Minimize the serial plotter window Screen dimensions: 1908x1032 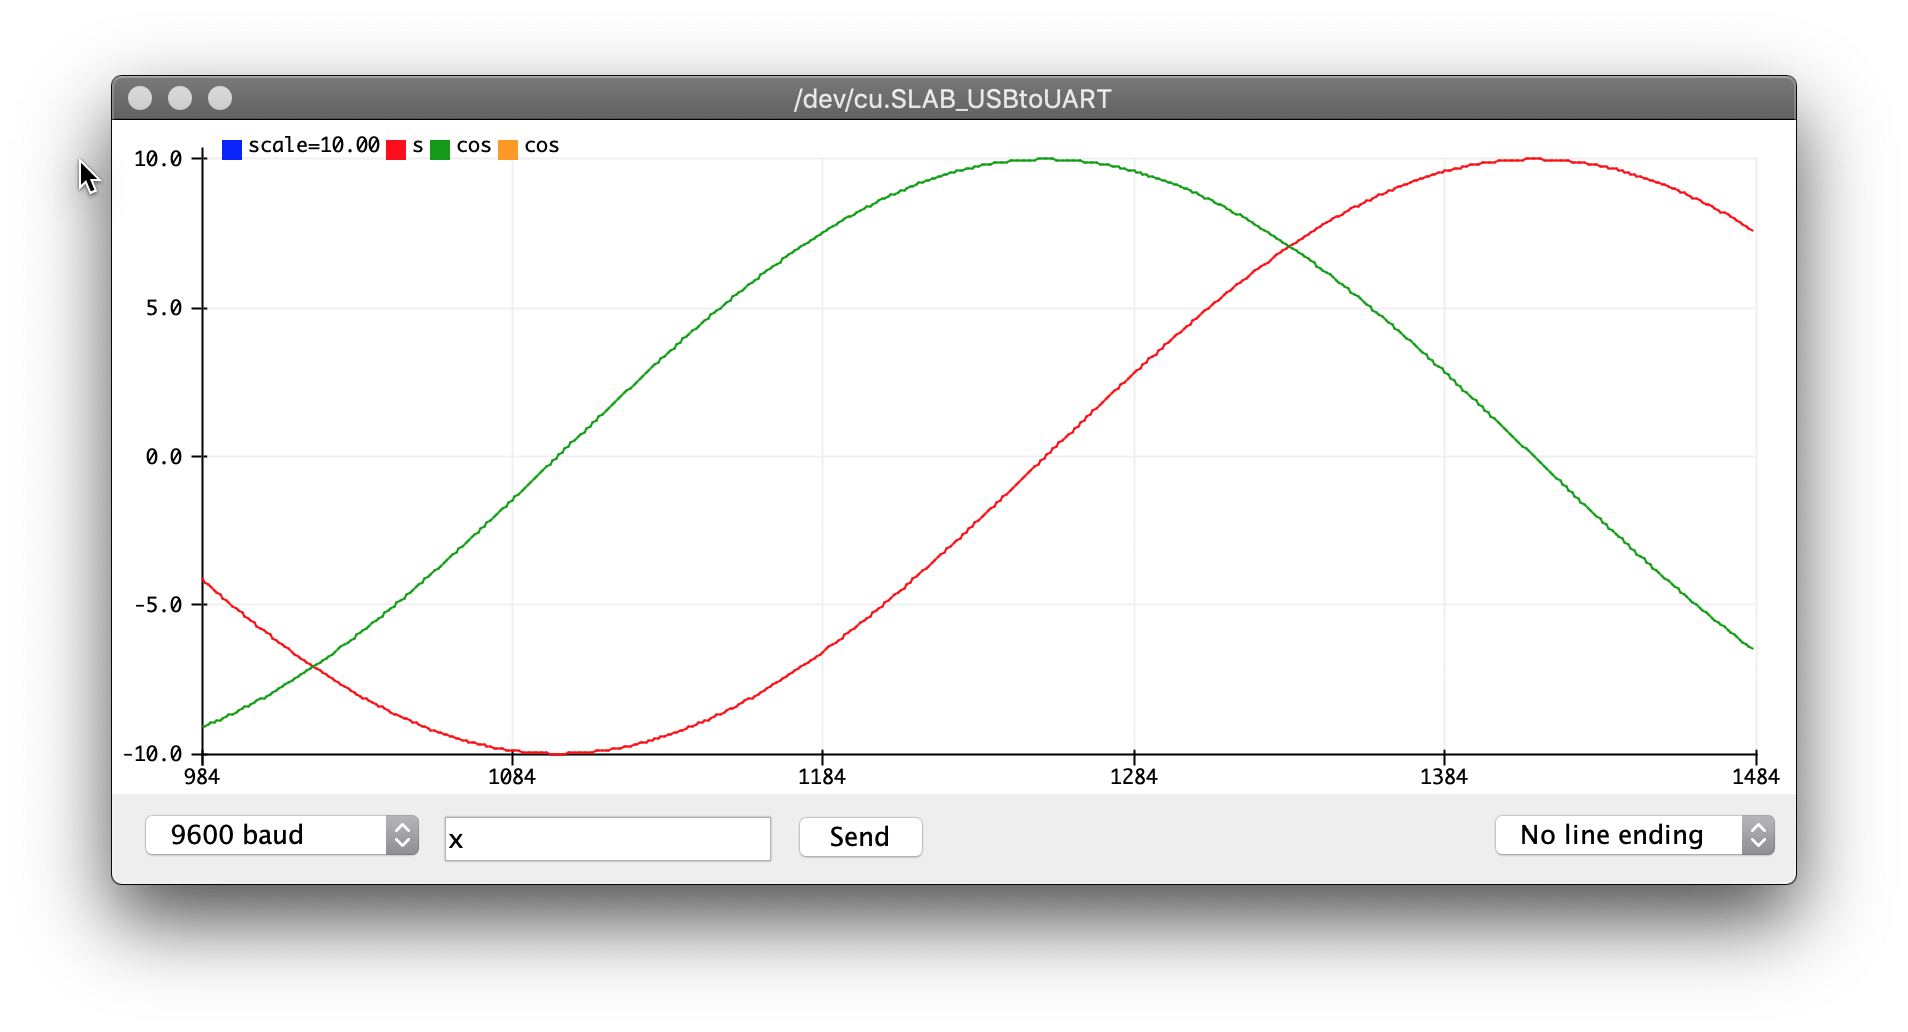pyautogui.click(x=180, y=98)
